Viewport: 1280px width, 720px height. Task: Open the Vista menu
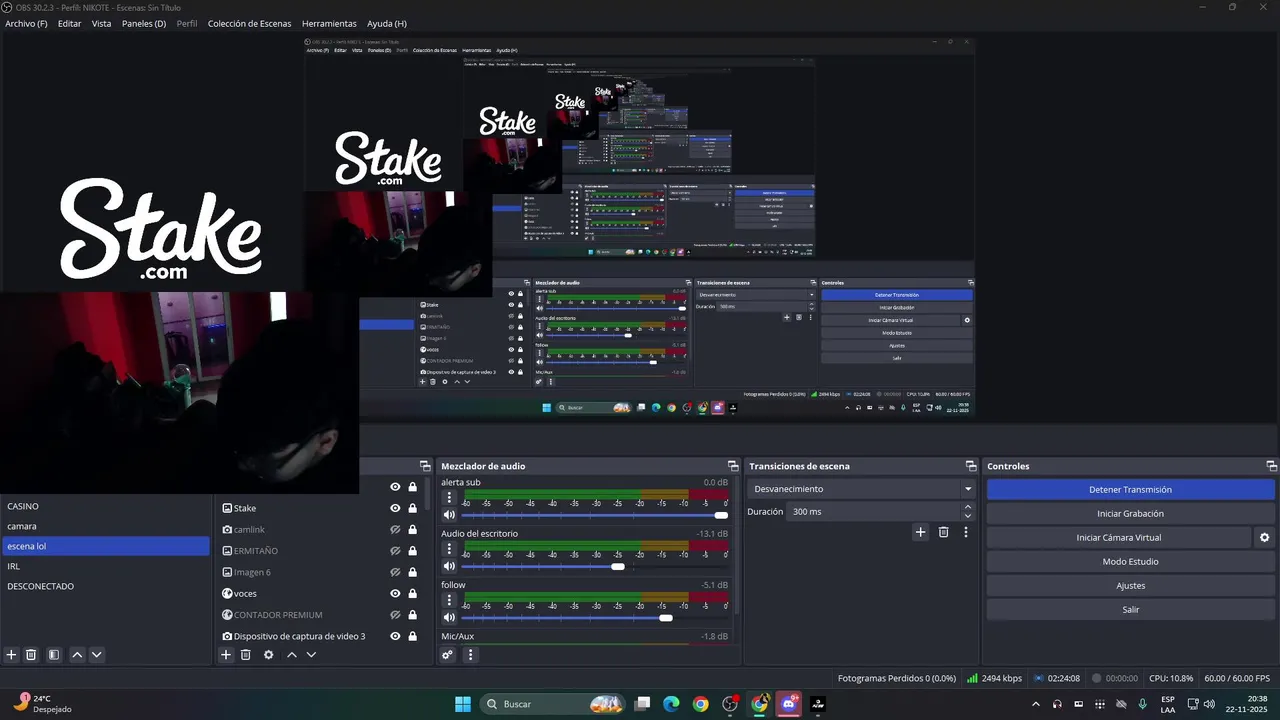click(x=101, y=23)
